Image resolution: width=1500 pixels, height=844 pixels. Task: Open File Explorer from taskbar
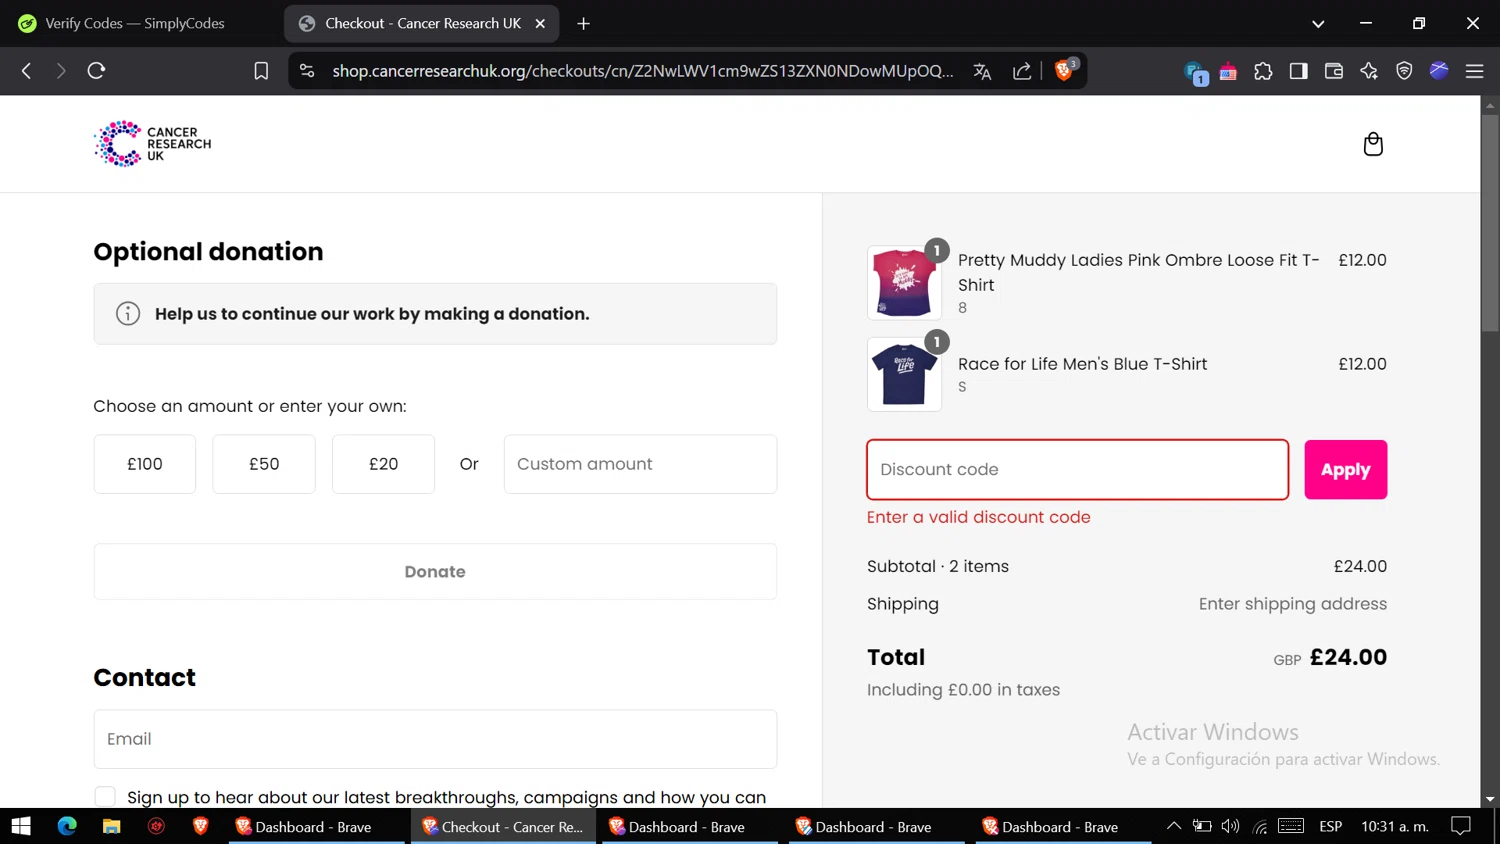(x=111, y=827)
